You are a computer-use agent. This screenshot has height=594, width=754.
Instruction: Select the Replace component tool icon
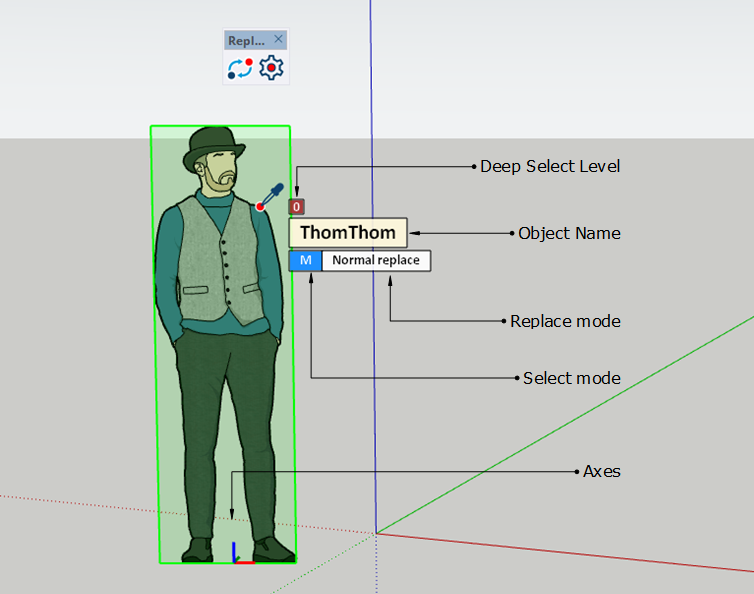pos(240,68)
